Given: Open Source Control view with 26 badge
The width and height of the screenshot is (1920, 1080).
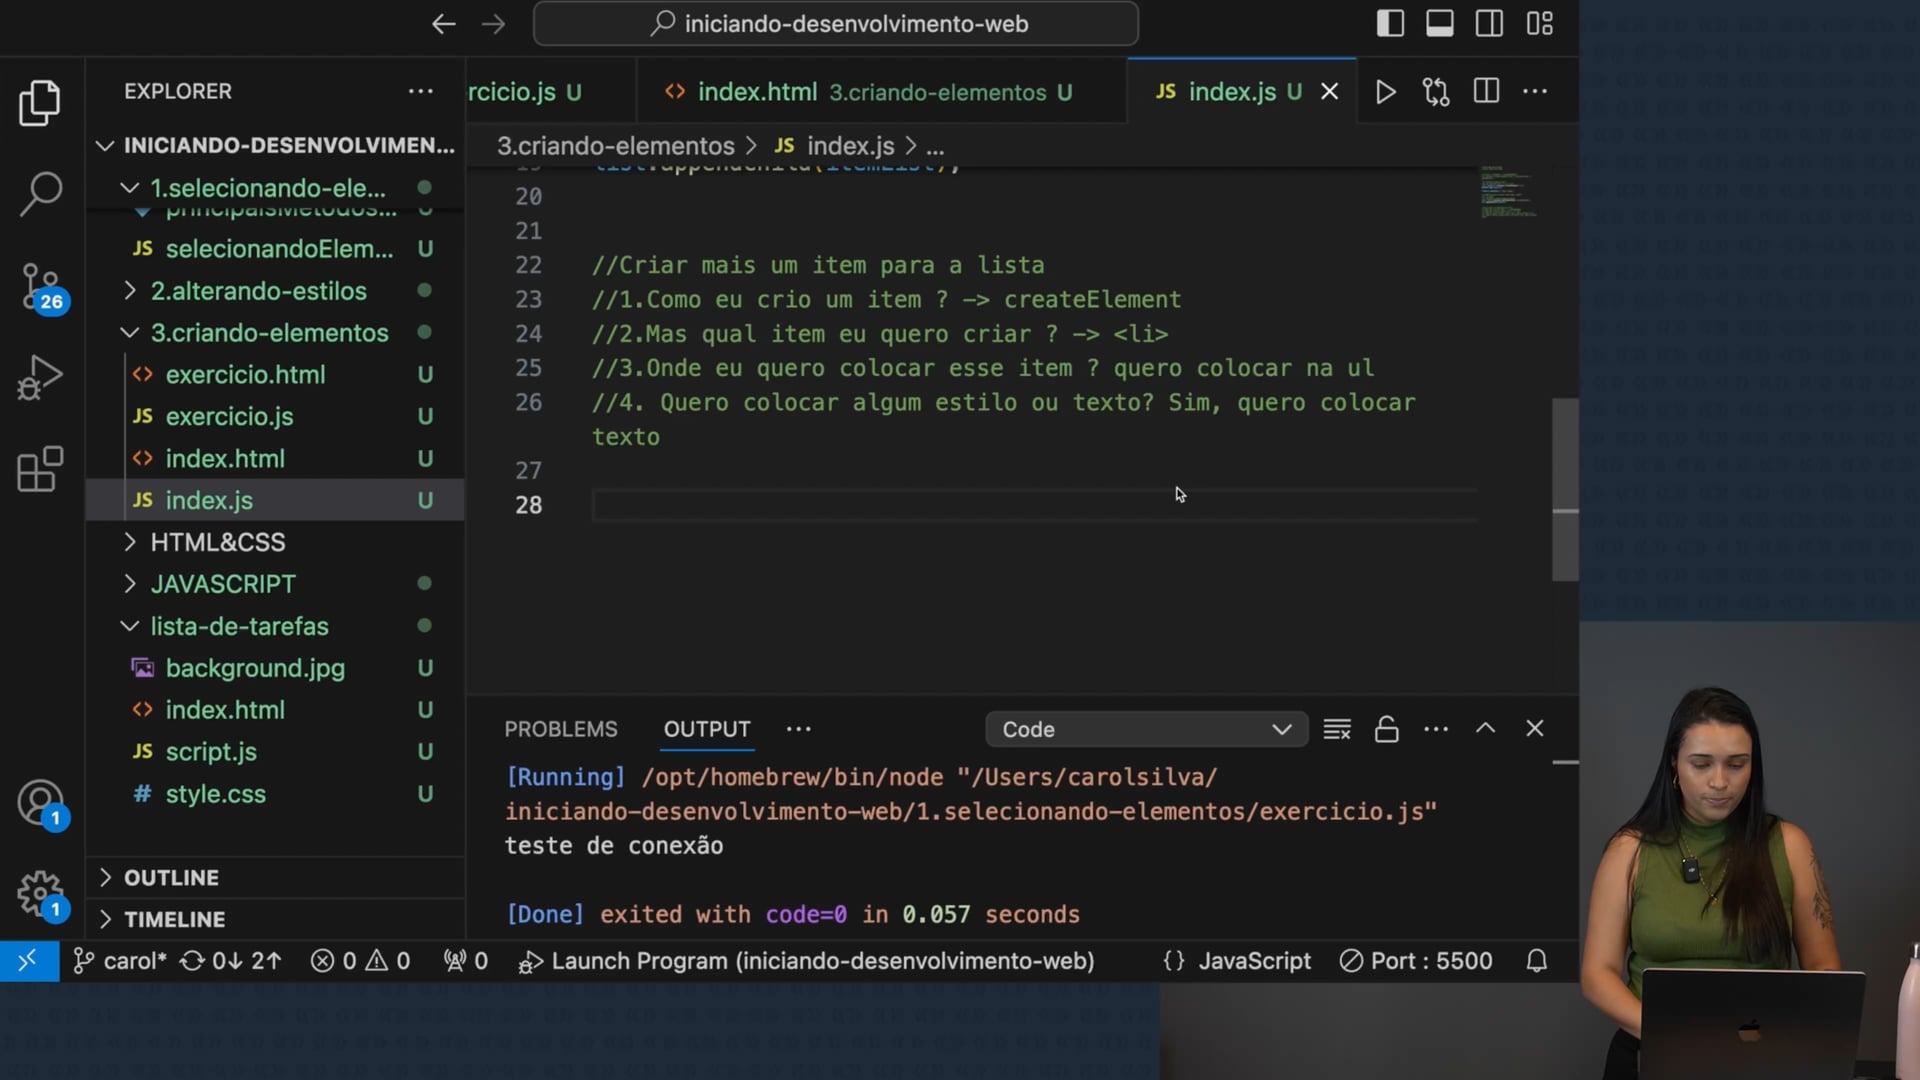Looking at the screenshot, I should point(40,286).
